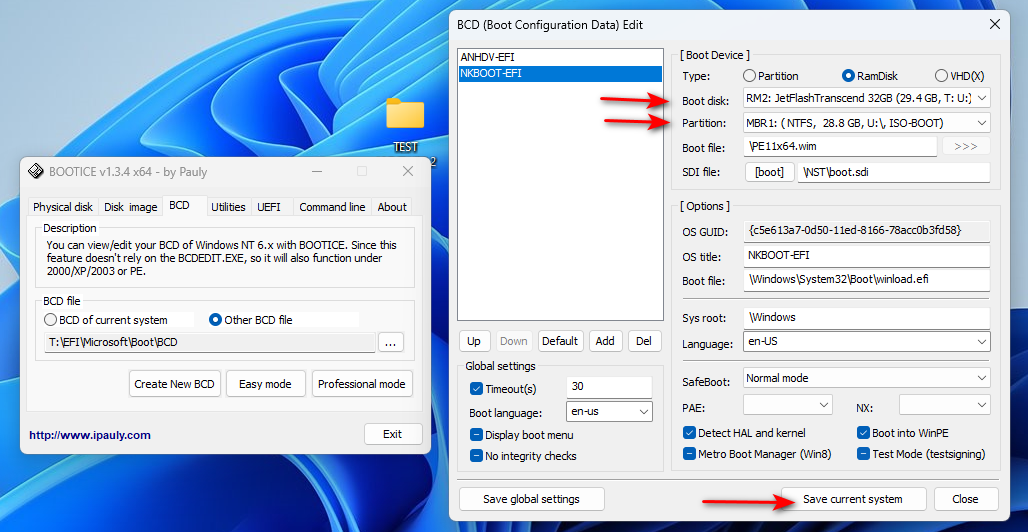Toggle Display boot menu checkbox
The width and height of the screenshot is (1028, 532).
[x=477, y=435]
